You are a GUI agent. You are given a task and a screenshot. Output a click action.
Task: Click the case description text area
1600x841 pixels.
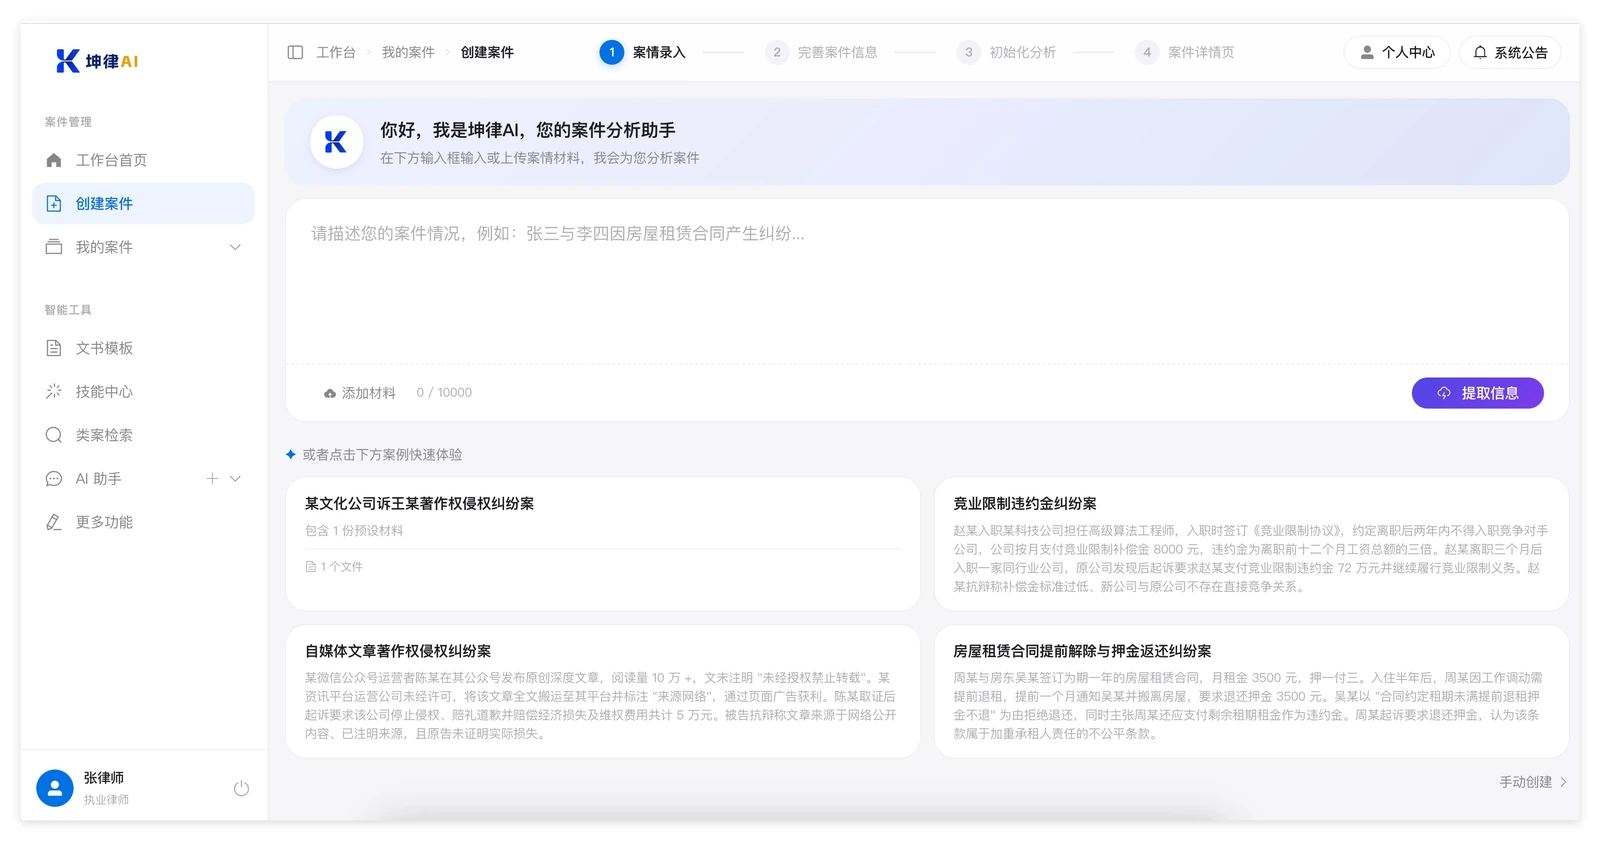tap(927, 282)
